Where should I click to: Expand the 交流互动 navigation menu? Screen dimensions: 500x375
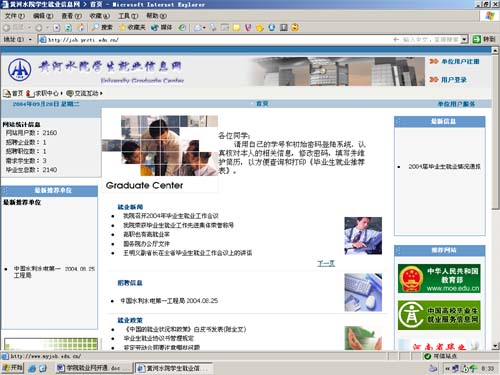pyautogui.click(x=84, y=93)
